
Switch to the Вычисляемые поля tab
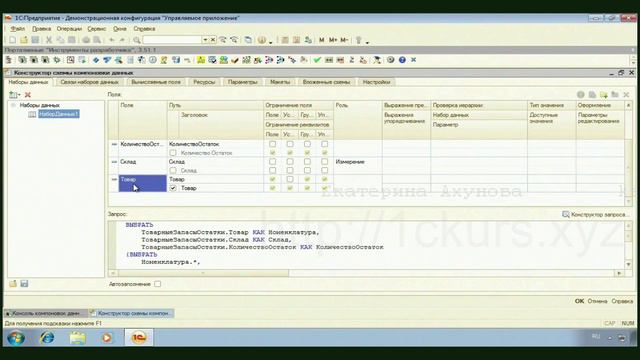point(156,82)
